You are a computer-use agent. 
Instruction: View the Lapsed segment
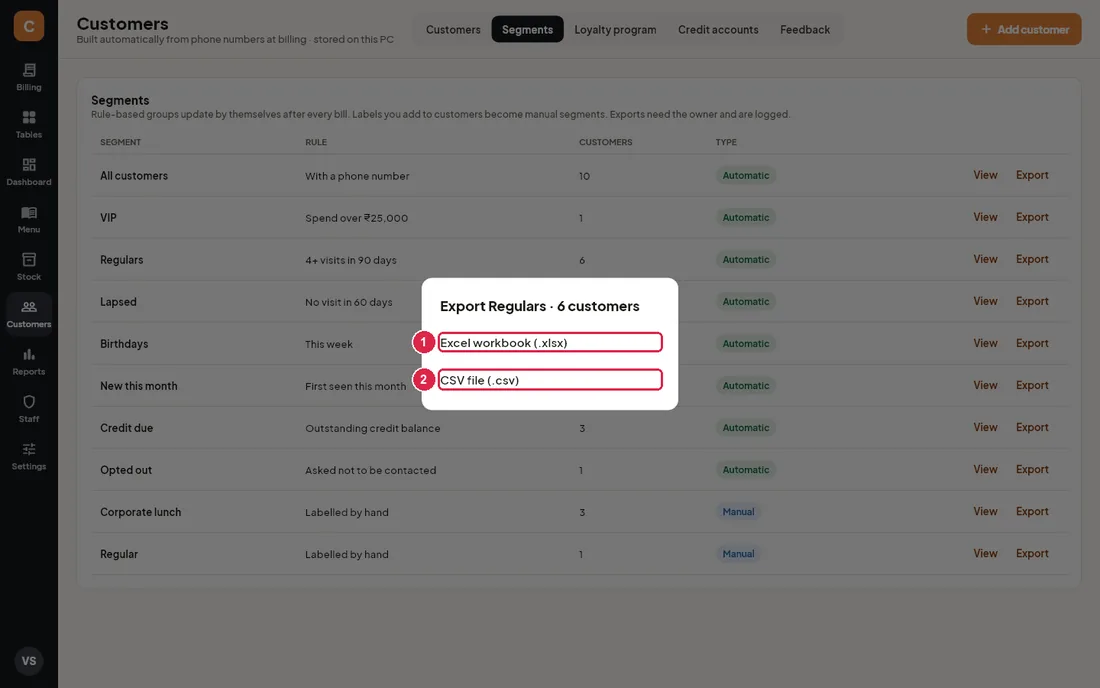point(985,302)
